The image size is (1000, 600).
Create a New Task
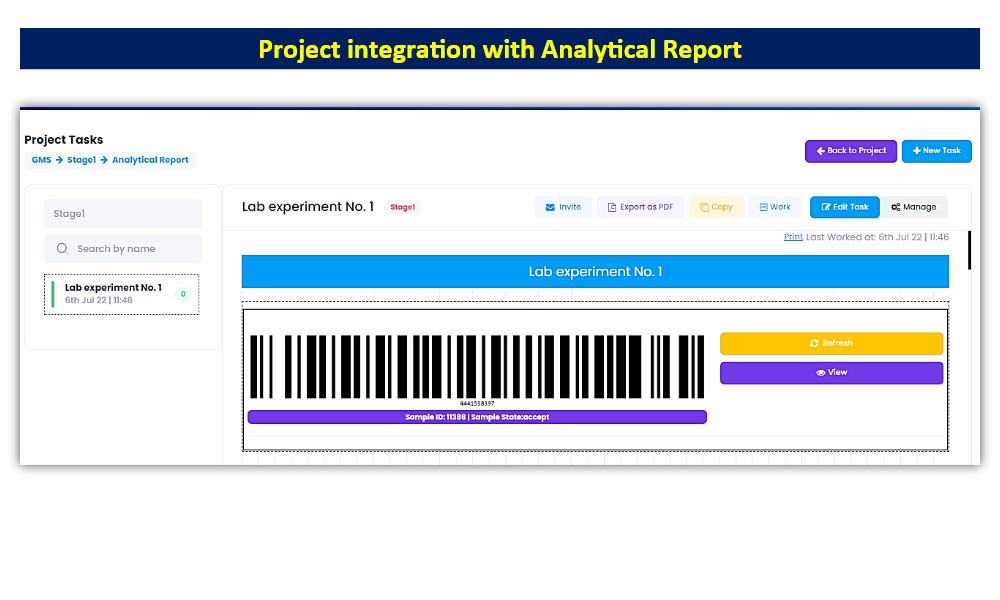[x=936, y=151]
